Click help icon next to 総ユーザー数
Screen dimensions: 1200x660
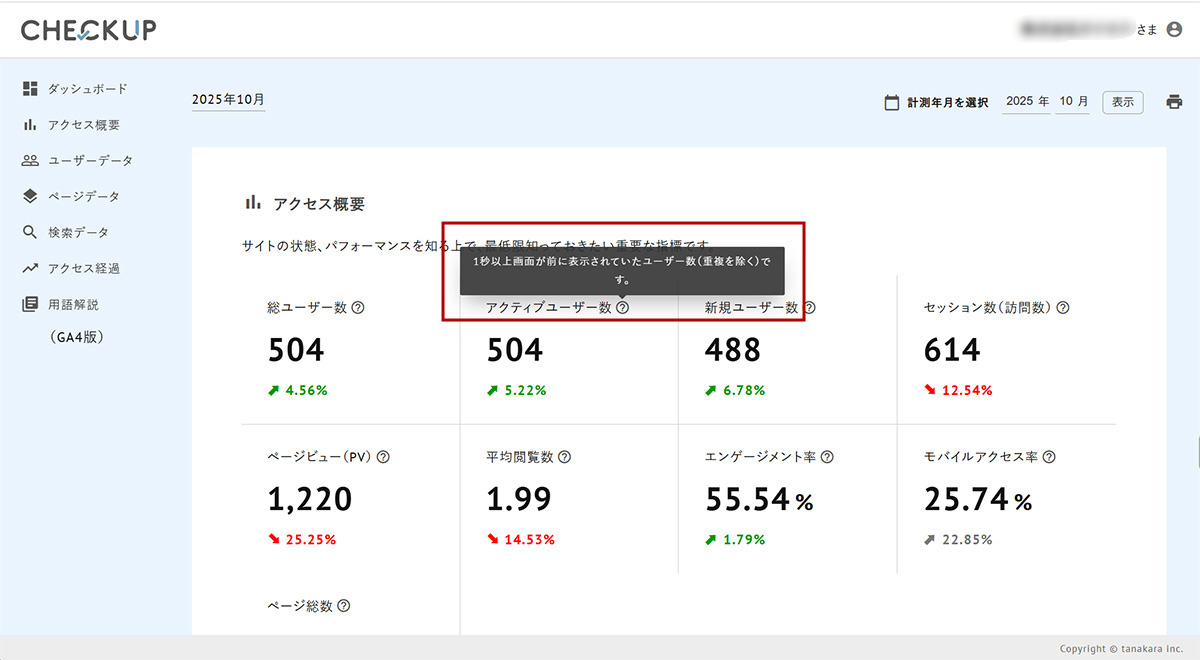click(358, 308)
